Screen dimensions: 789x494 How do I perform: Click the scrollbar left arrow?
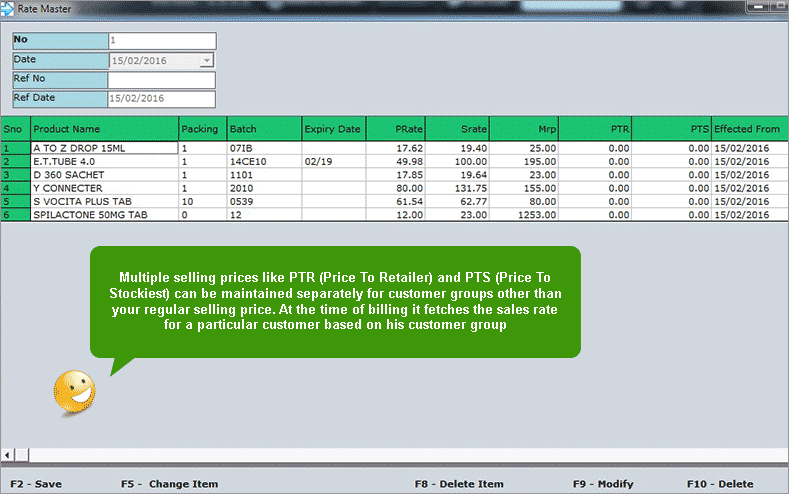(8, 455)
